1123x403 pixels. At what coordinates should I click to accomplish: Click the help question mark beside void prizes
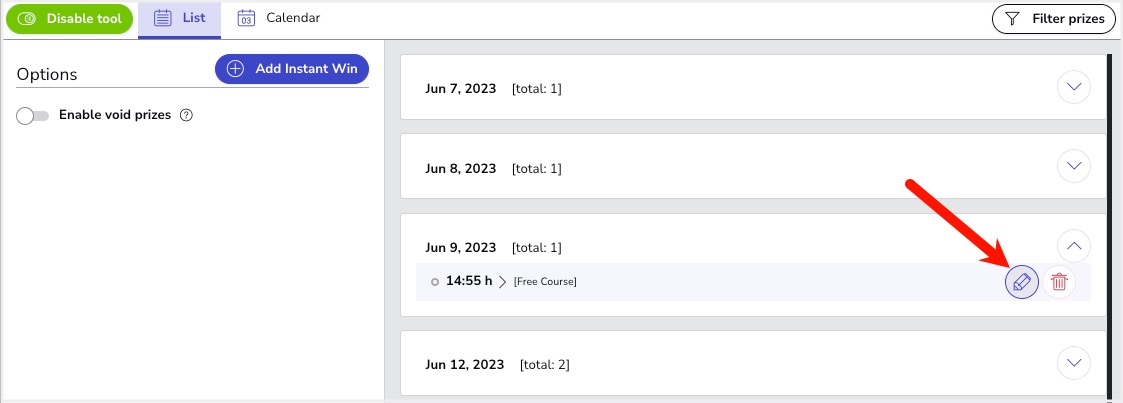186,115
